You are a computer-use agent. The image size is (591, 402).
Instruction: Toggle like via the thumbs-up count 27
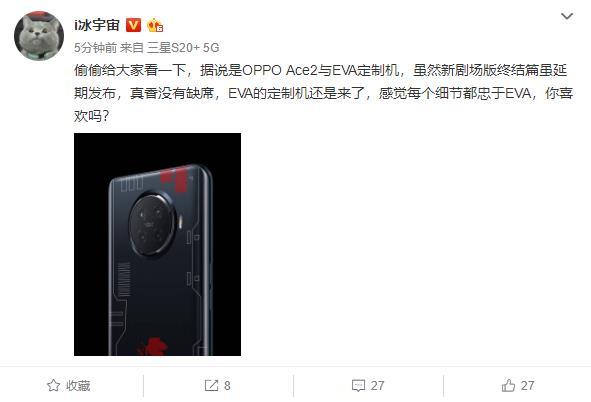coord(527,385)
